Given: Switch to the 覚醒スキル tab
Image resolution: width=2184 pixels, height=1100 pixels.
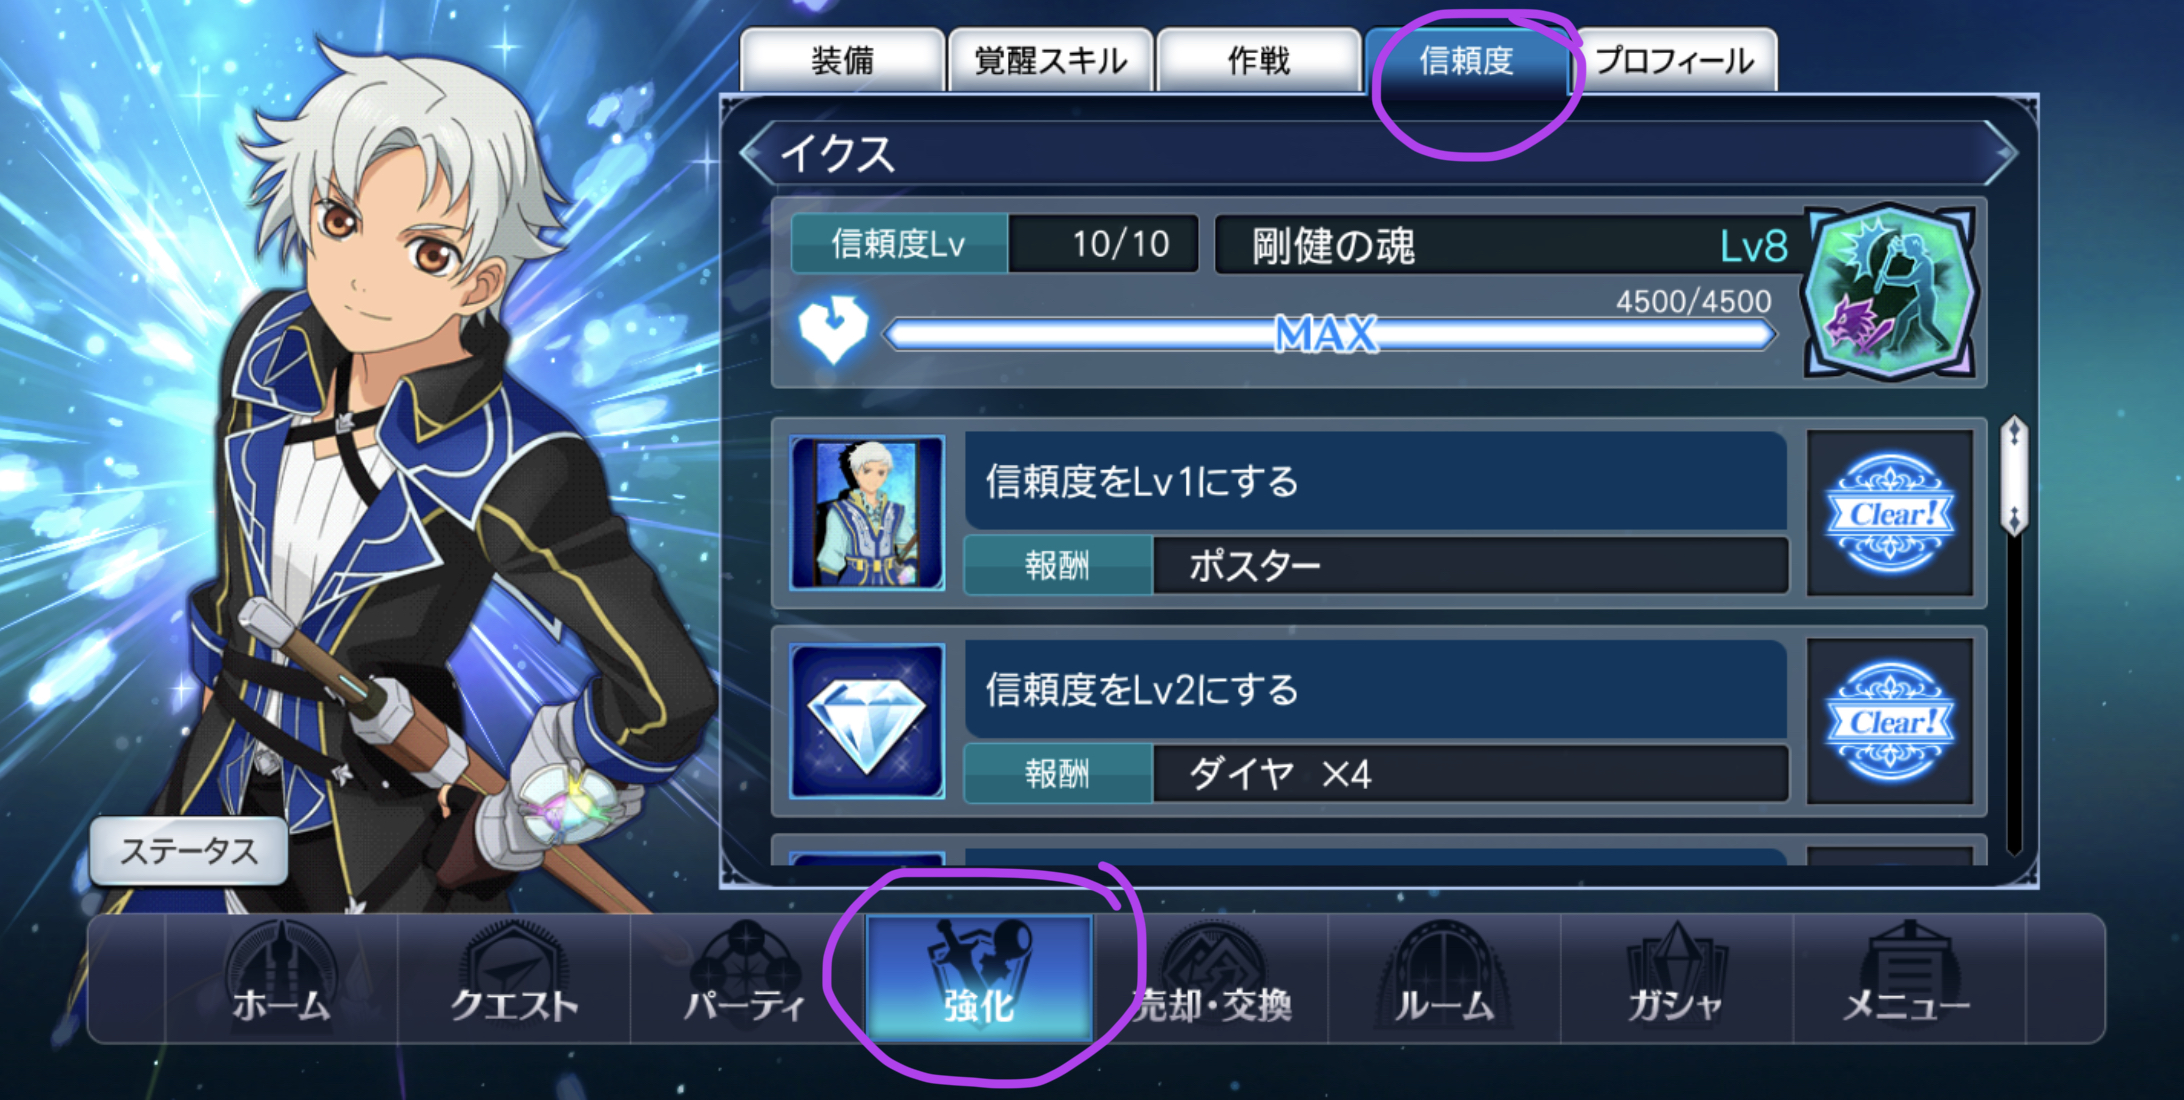Looking at the screenshot, I should (x=1051, y=60).
